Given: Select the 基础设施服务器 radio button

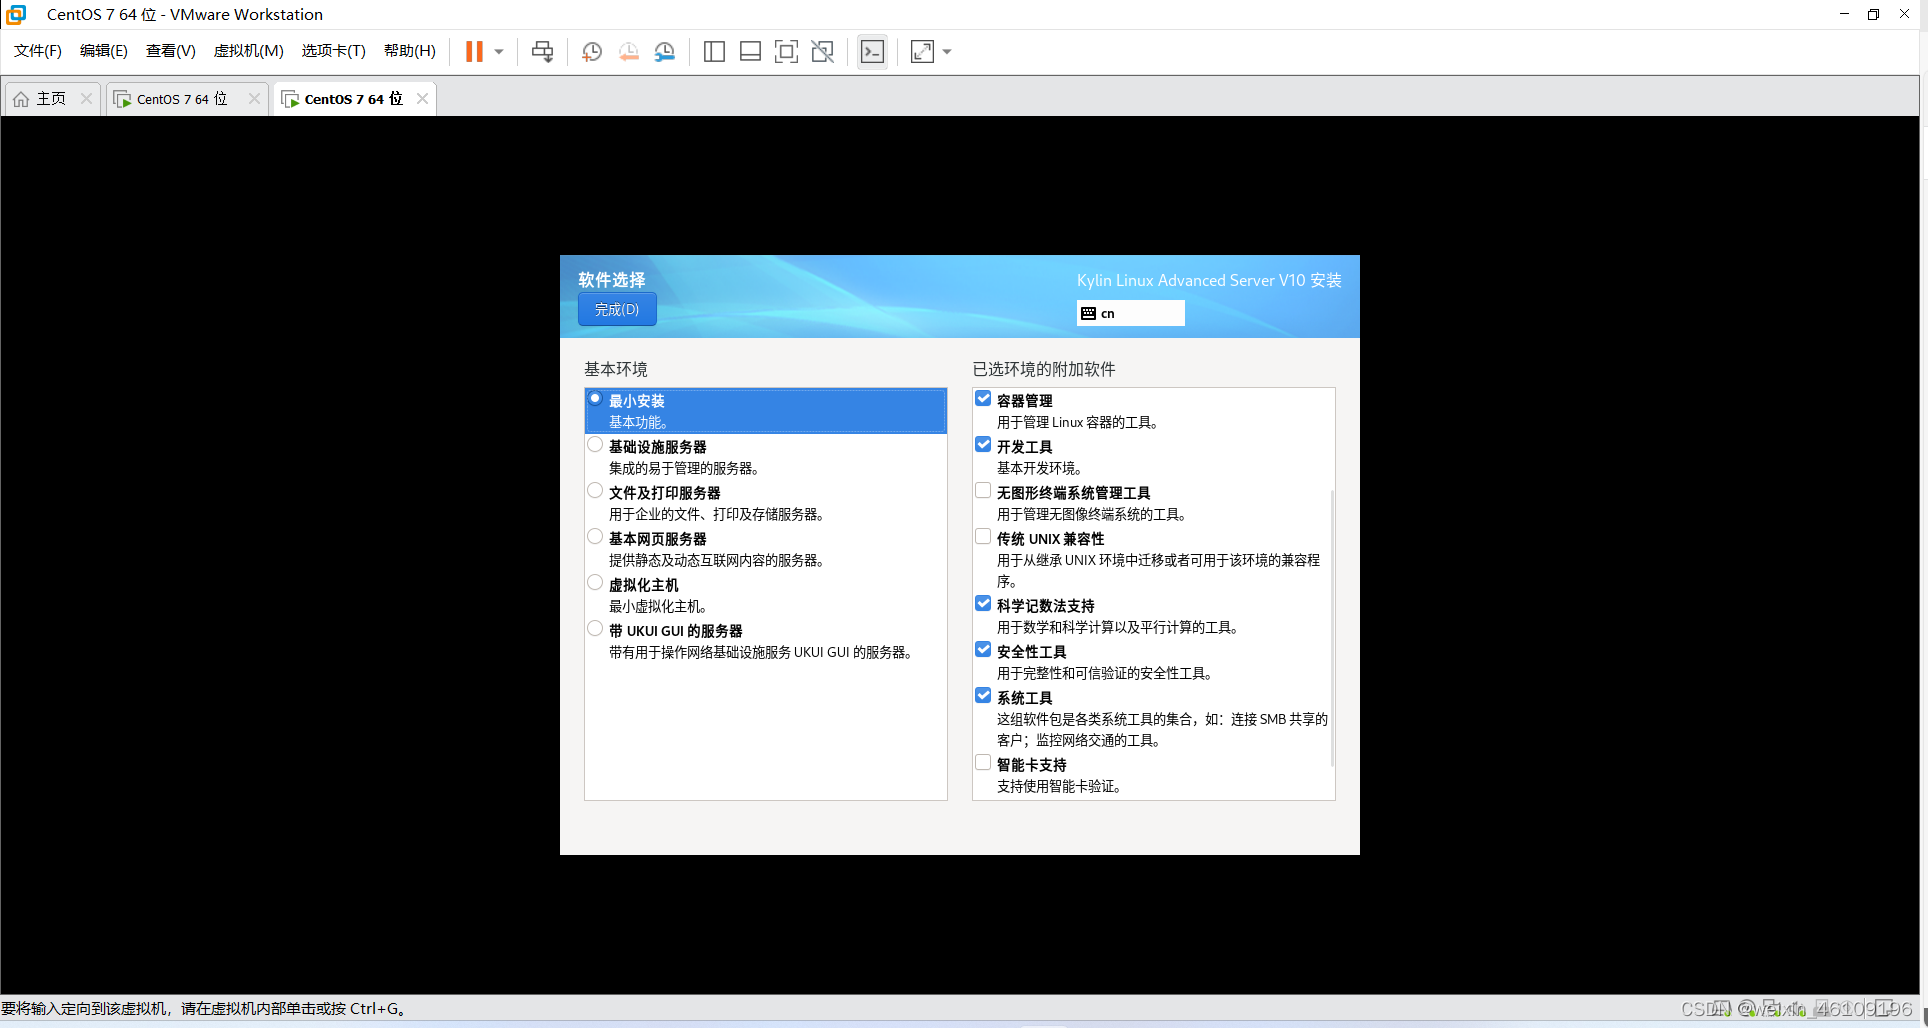Looking at the screenshot, I should [x=595, y=445].
